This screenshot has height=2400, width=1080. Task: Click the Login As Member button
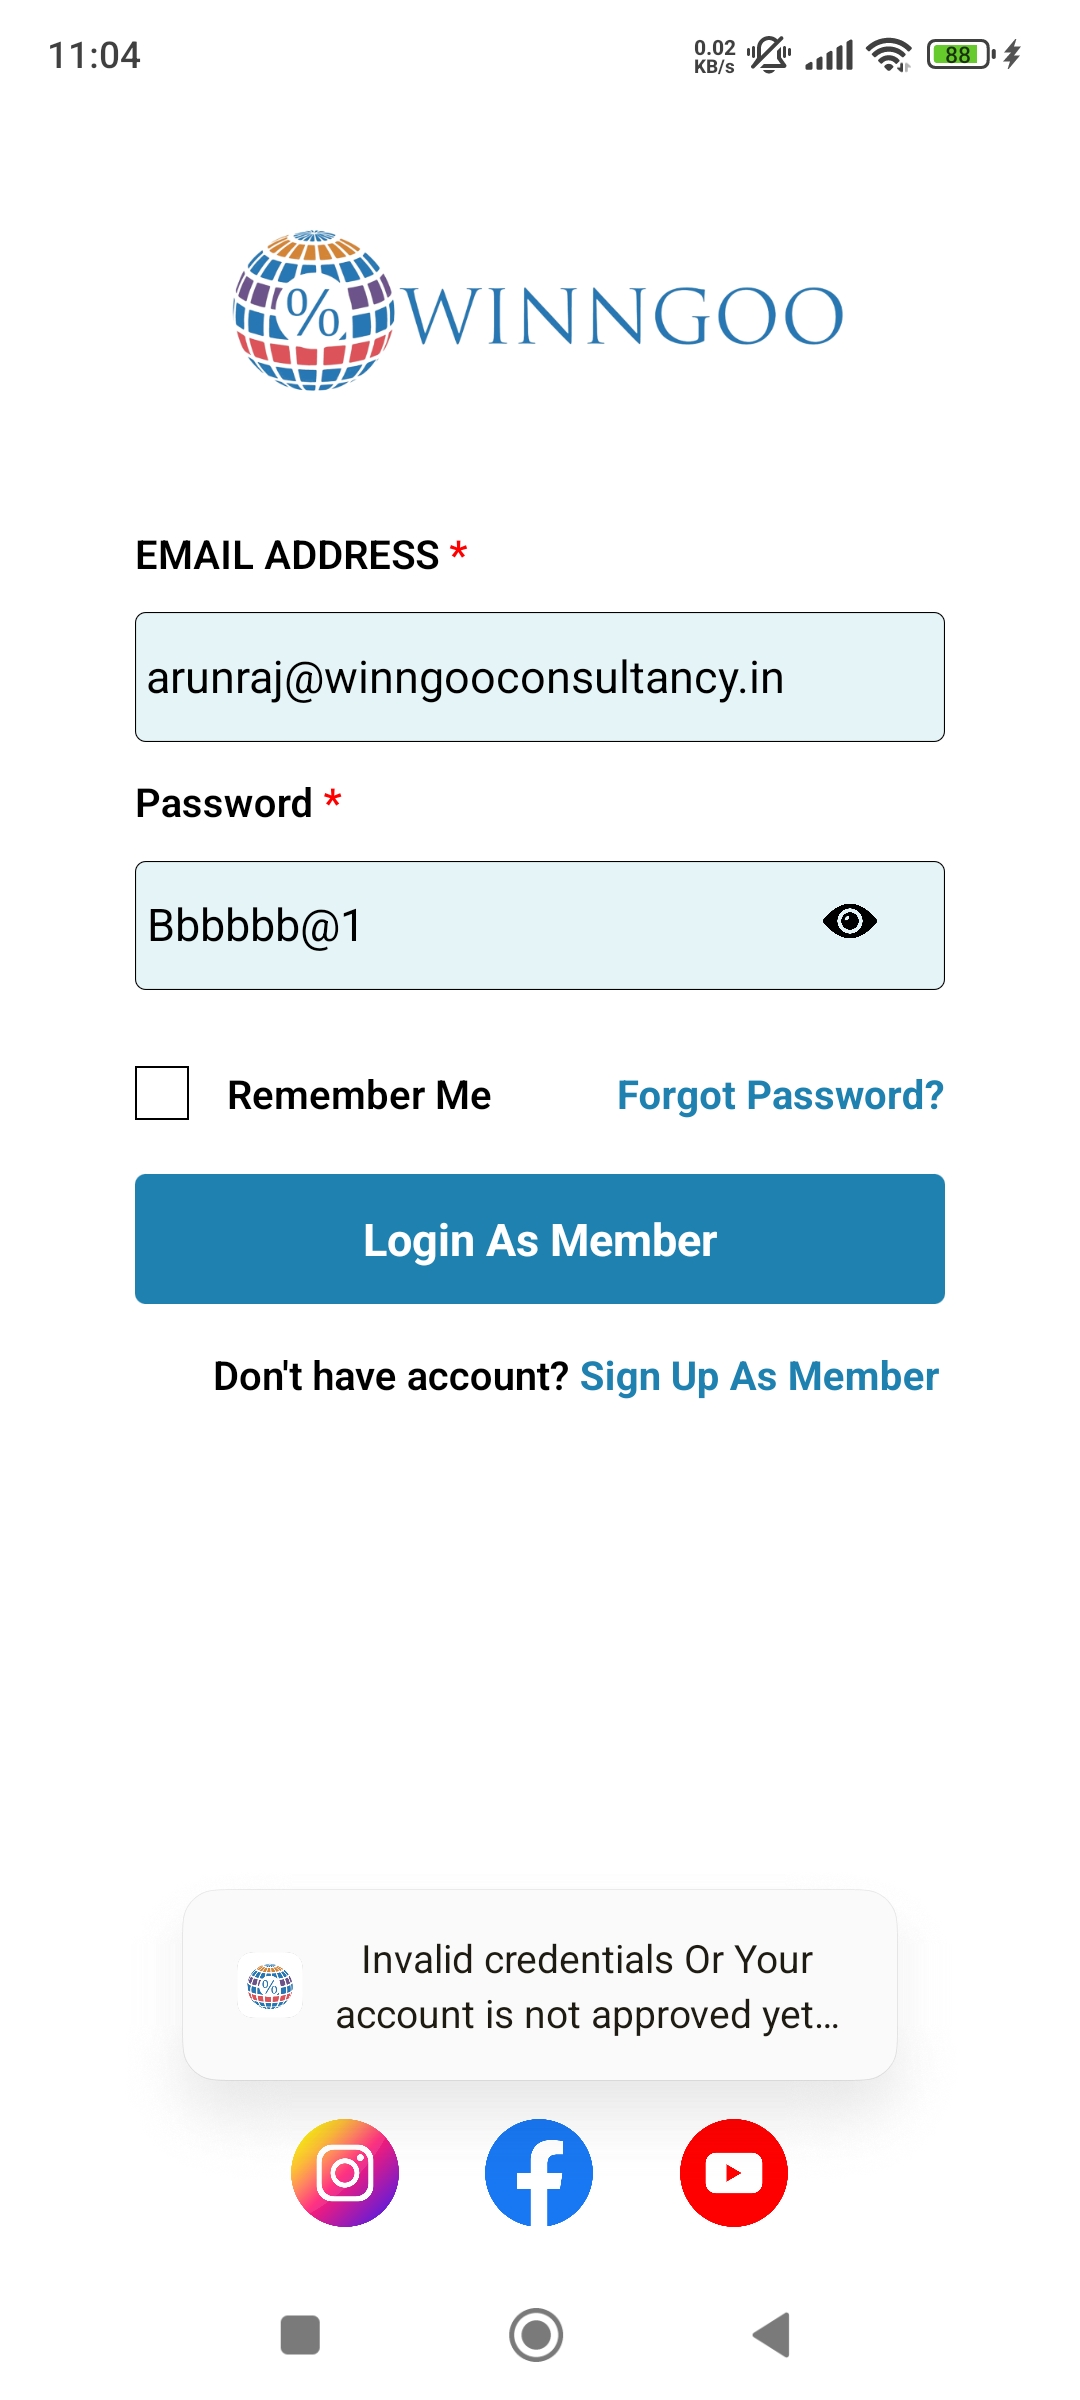click(540, 1239)
